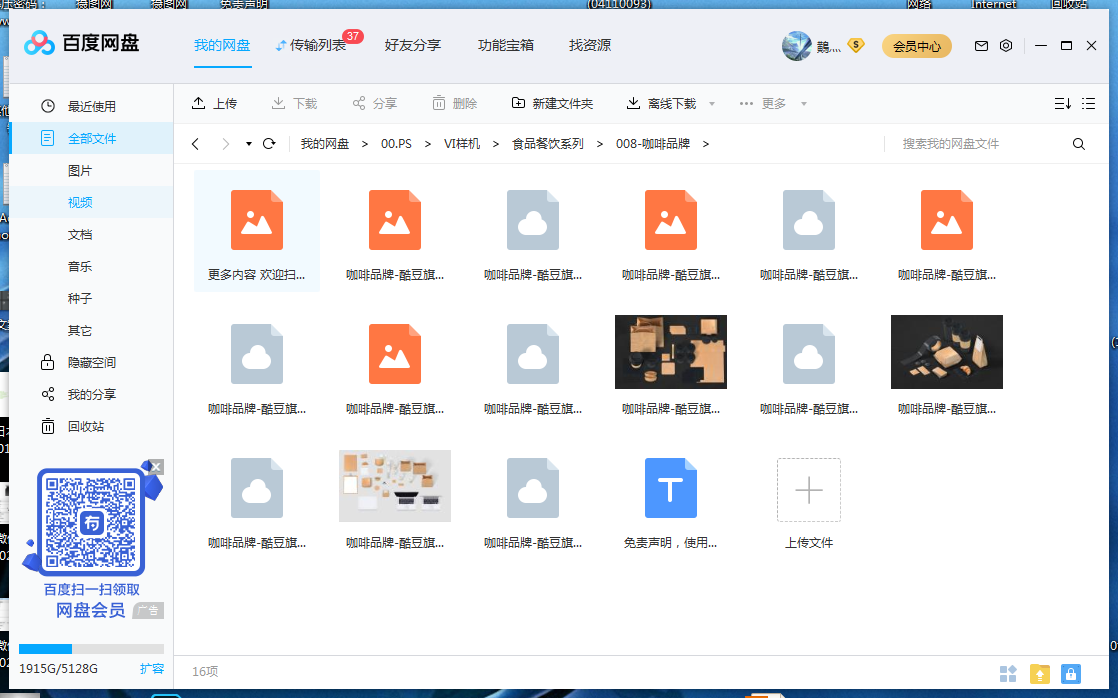The image size is (1118, 698).
Task: Click the 删除 delete toolbar button
Action: click(455, 103)
